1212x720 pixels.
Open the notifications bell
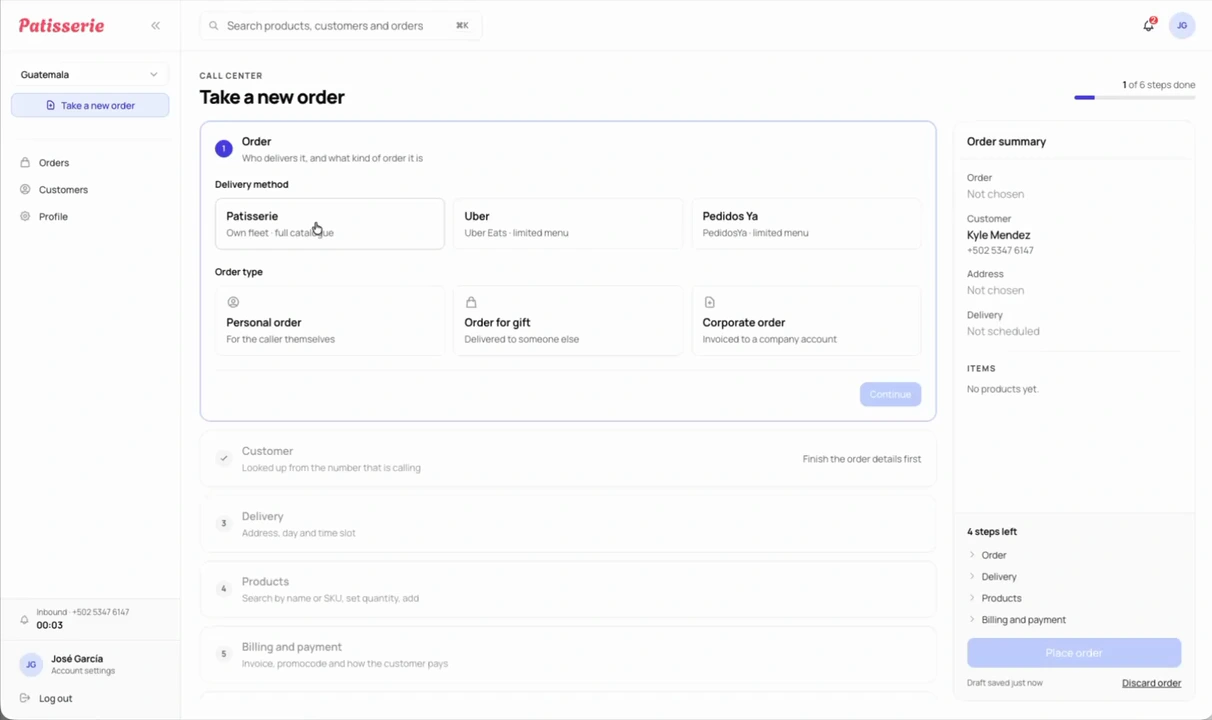click(x=1148, y=26)
